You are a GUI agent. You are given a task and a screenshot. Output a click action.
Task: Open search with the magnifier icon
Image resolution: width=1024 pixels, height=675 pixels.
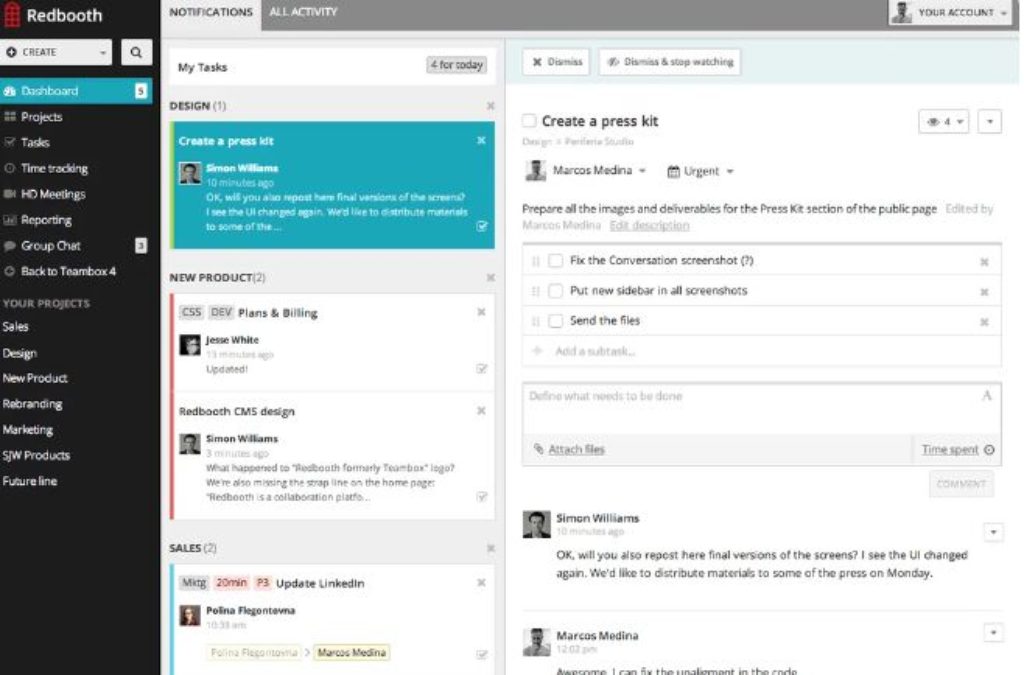tap(136, 52)
